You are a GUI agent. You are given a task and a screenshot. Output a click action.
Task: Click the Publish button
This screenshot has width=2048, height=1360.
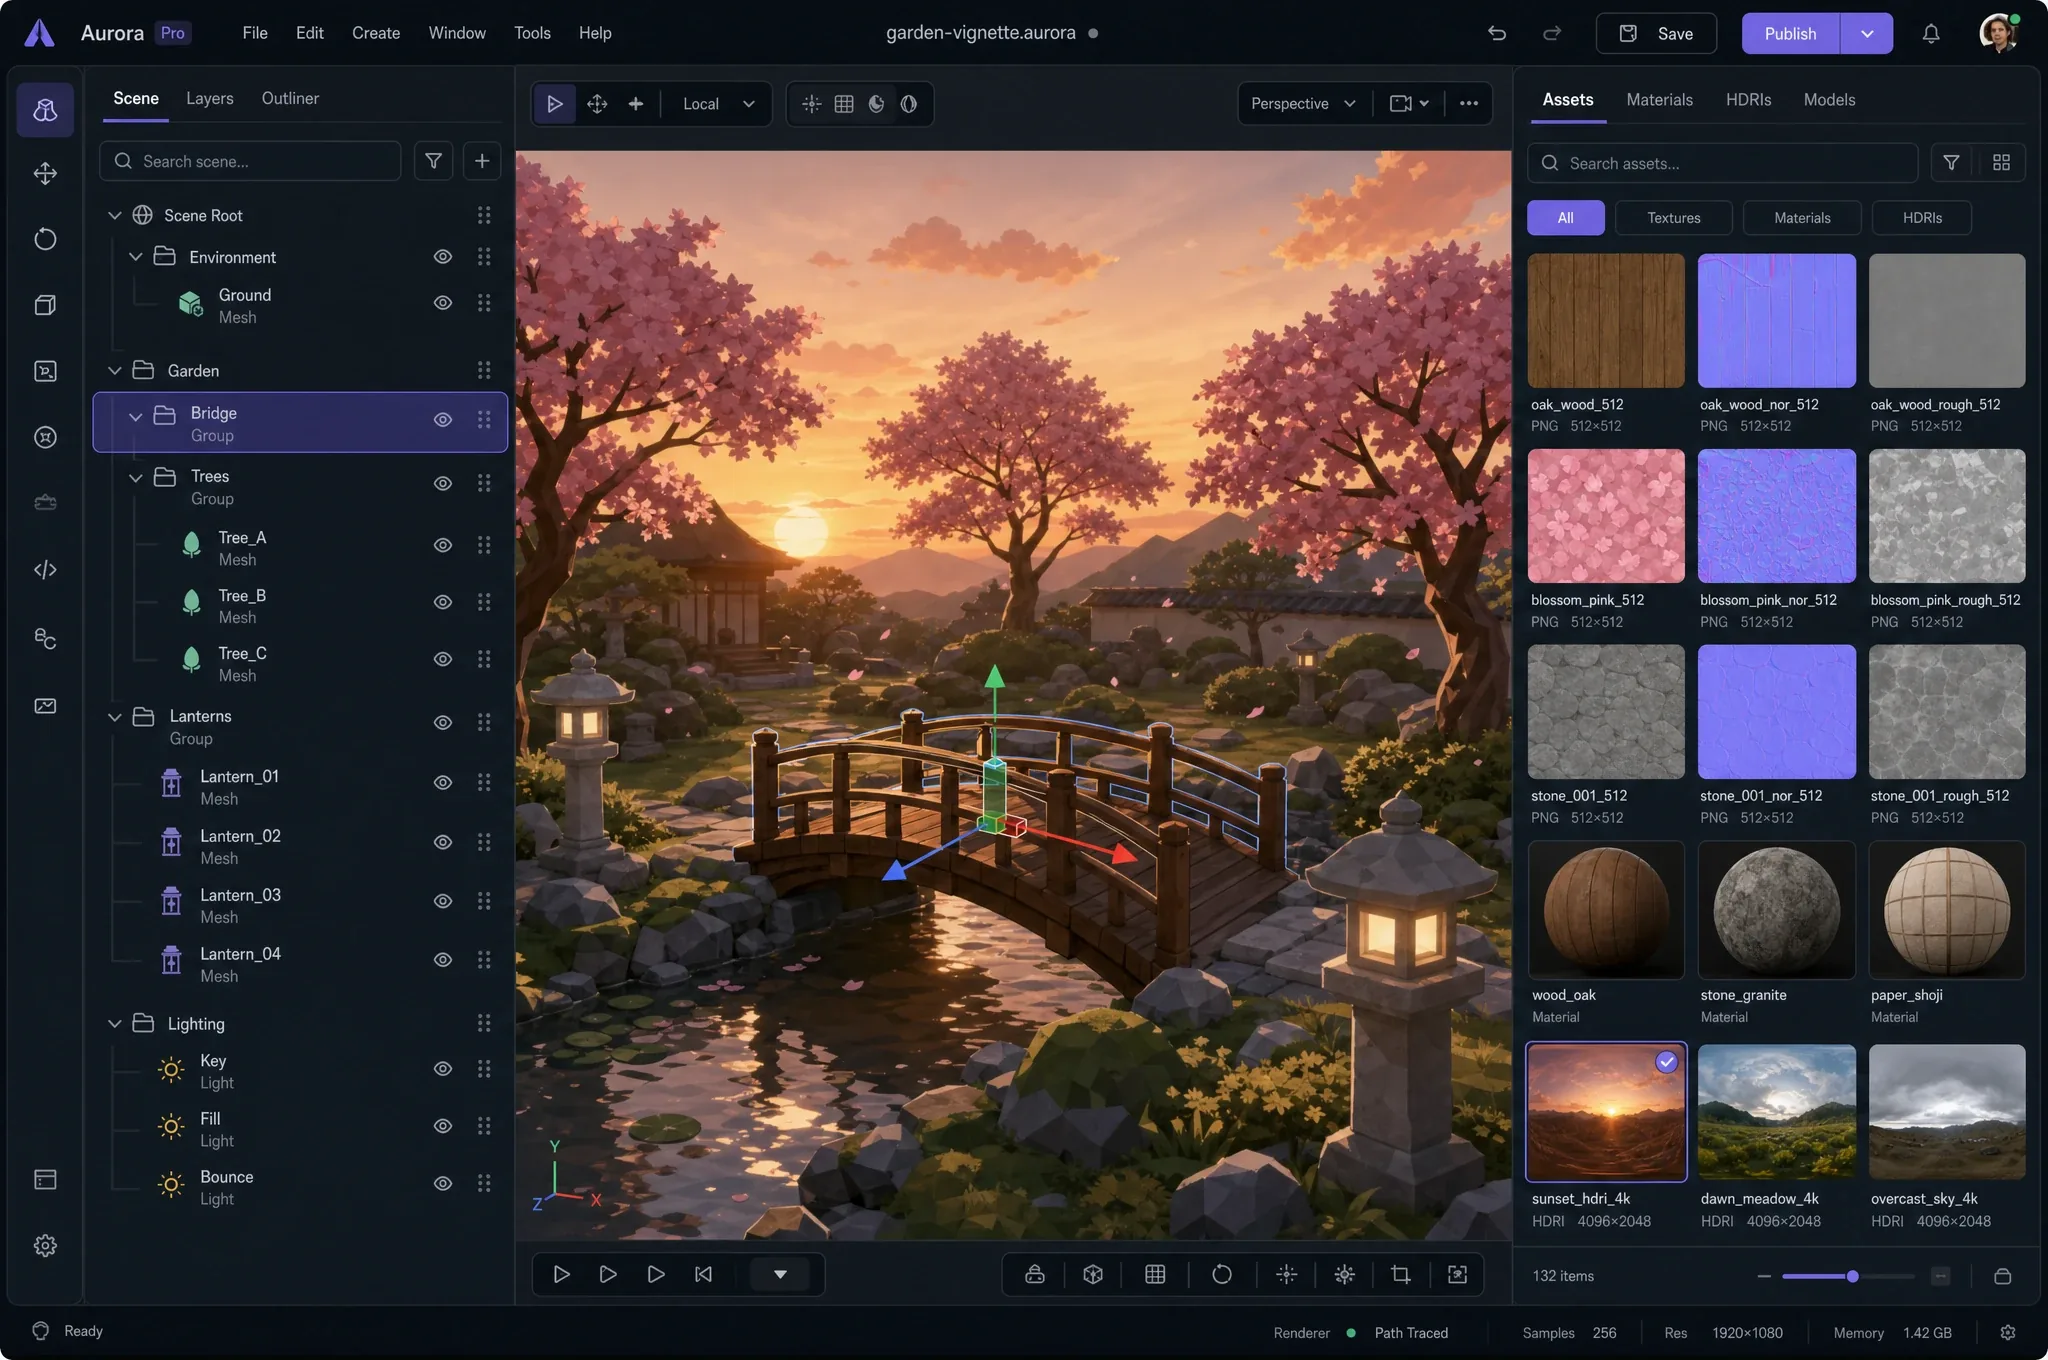[x=1790, y=33]
